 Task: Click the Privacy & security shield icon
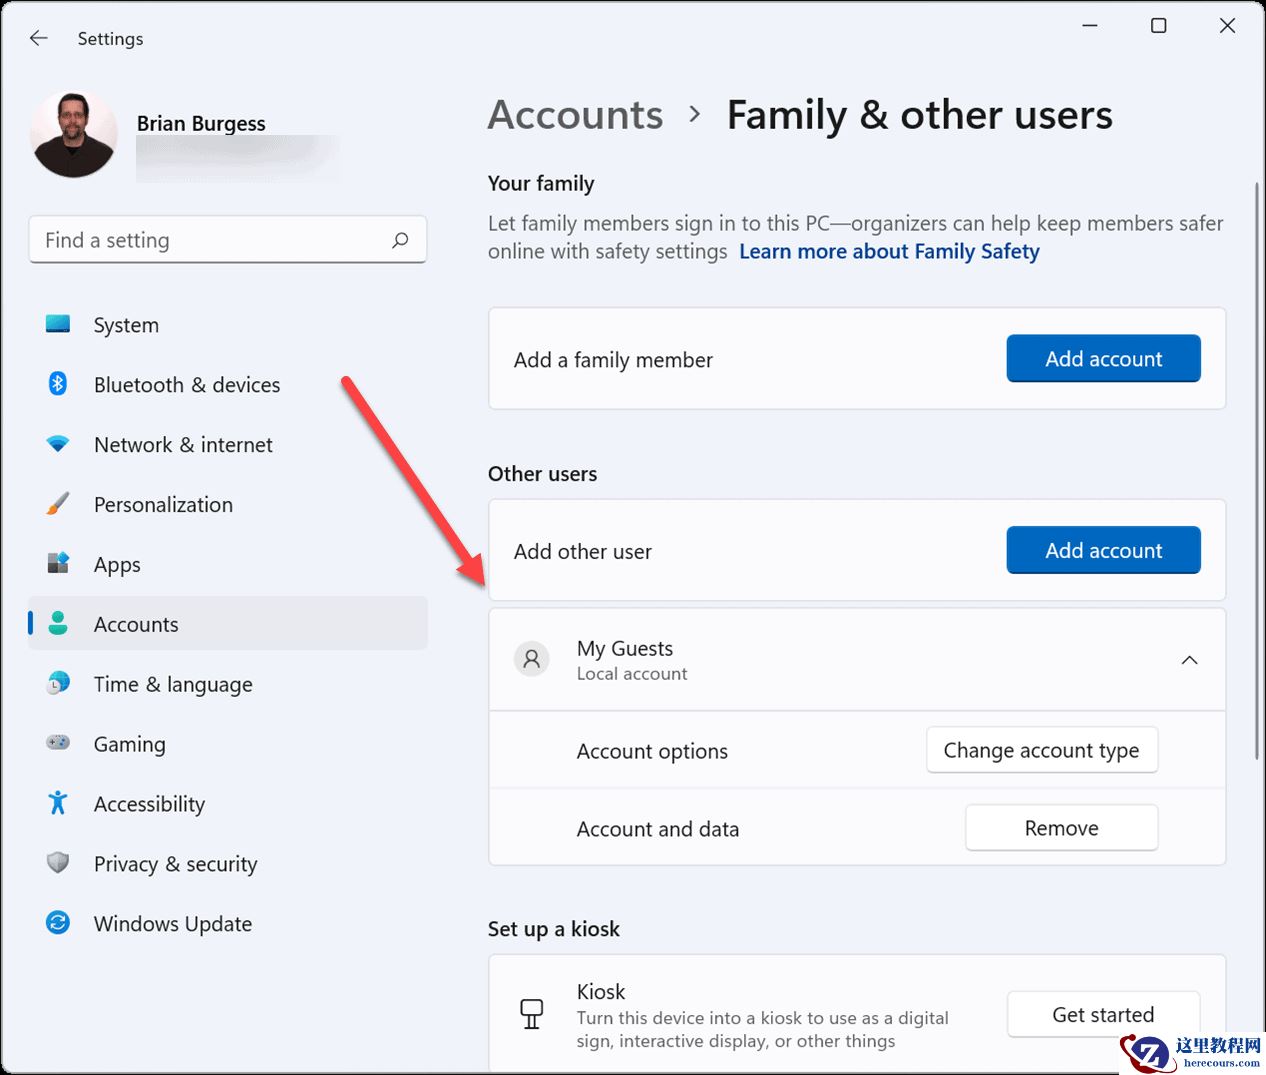click(58, 863)
